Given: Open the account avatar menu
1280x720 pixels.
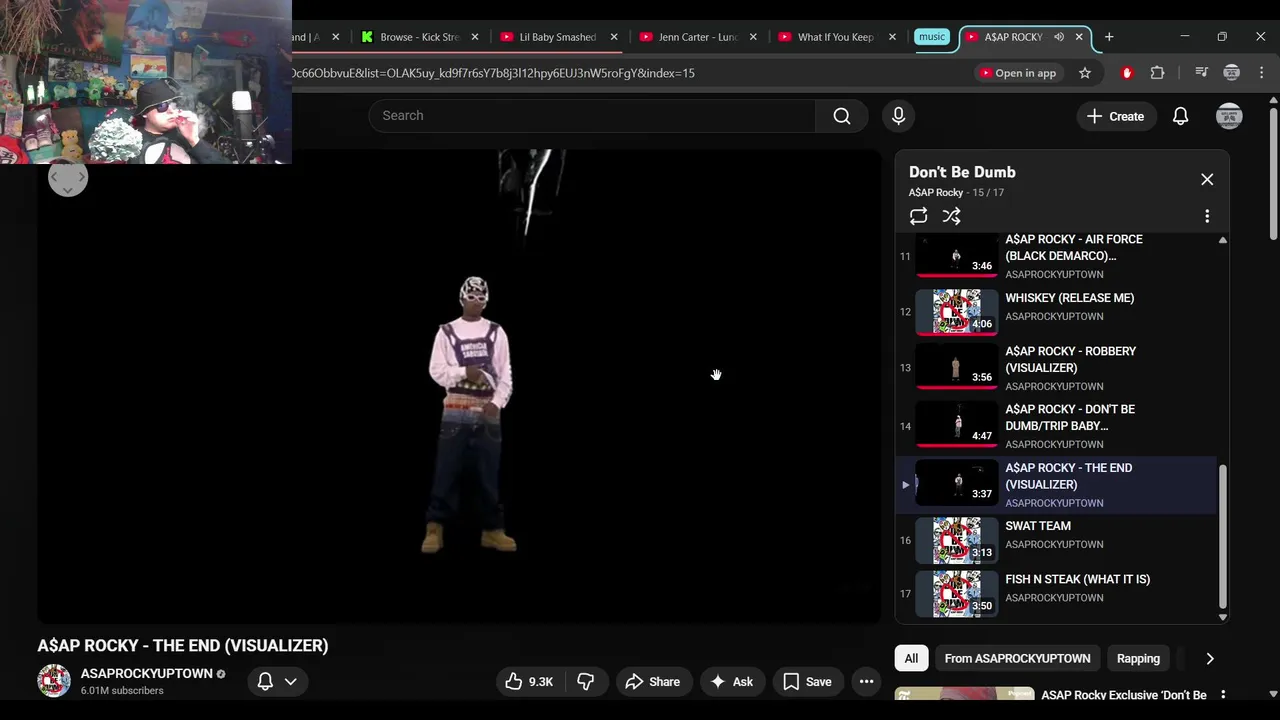Looking at the screenshot, I should coord(1229,116).
